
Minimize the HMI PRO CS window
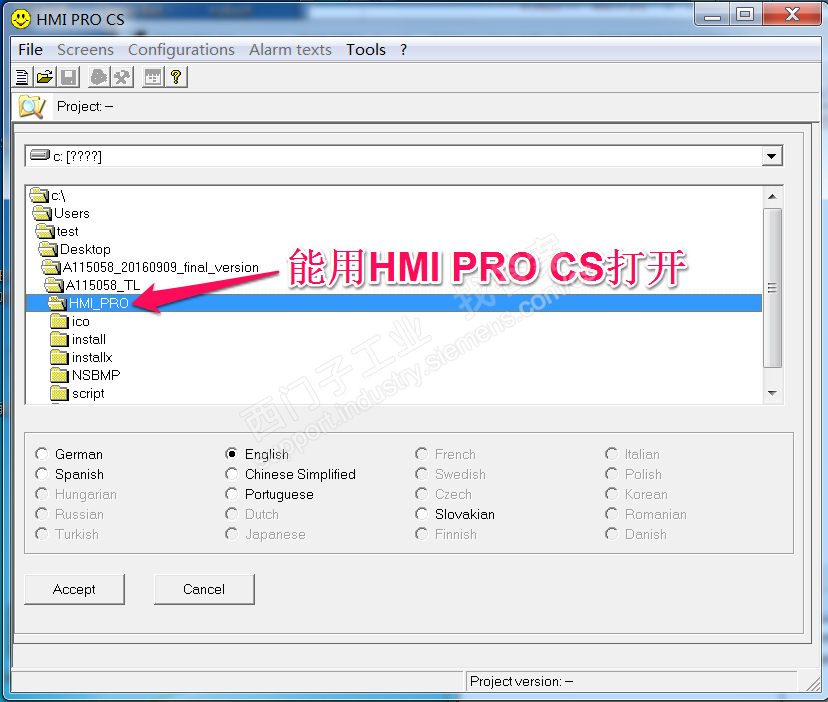tap(712, 14)
